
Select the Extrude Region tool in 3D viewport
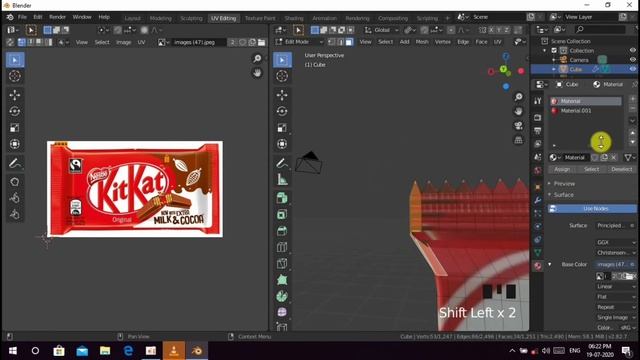282,198
